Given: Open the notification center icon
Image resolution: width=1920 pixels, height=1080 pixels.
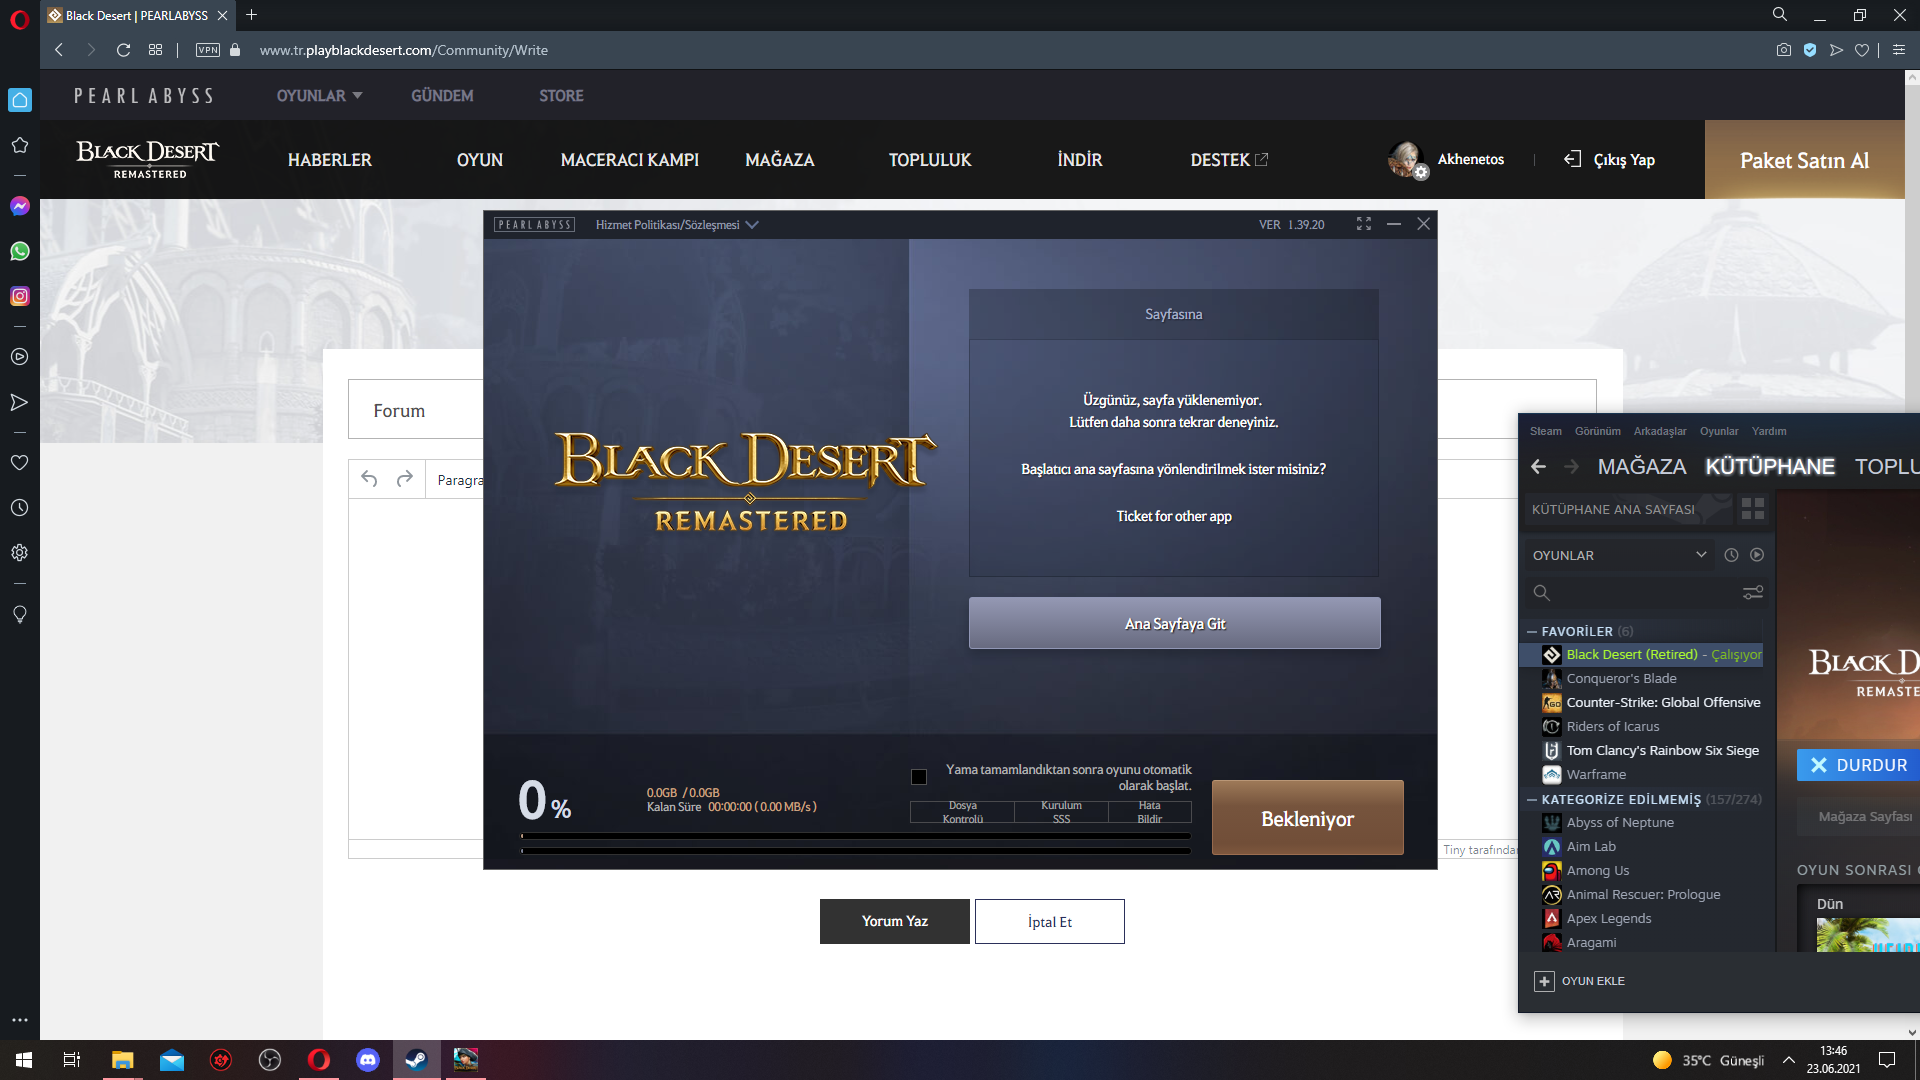Looking at the screenshot, I should click(1887, 1060).
